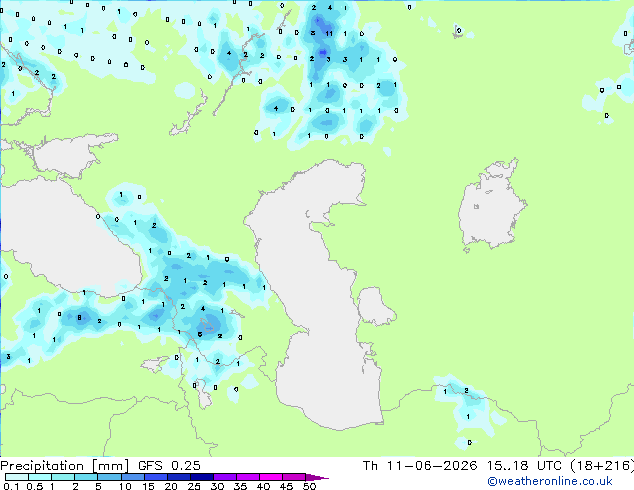Pick the 45–50 mm legend swatch
Viewport: 634px width, 490px height.
tap(293, 477)
